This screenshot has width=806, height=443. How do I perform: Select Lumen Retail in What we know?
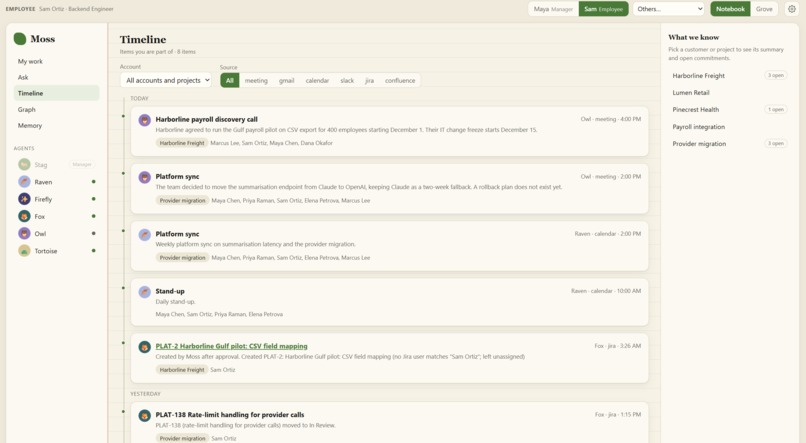click(728, 93)
